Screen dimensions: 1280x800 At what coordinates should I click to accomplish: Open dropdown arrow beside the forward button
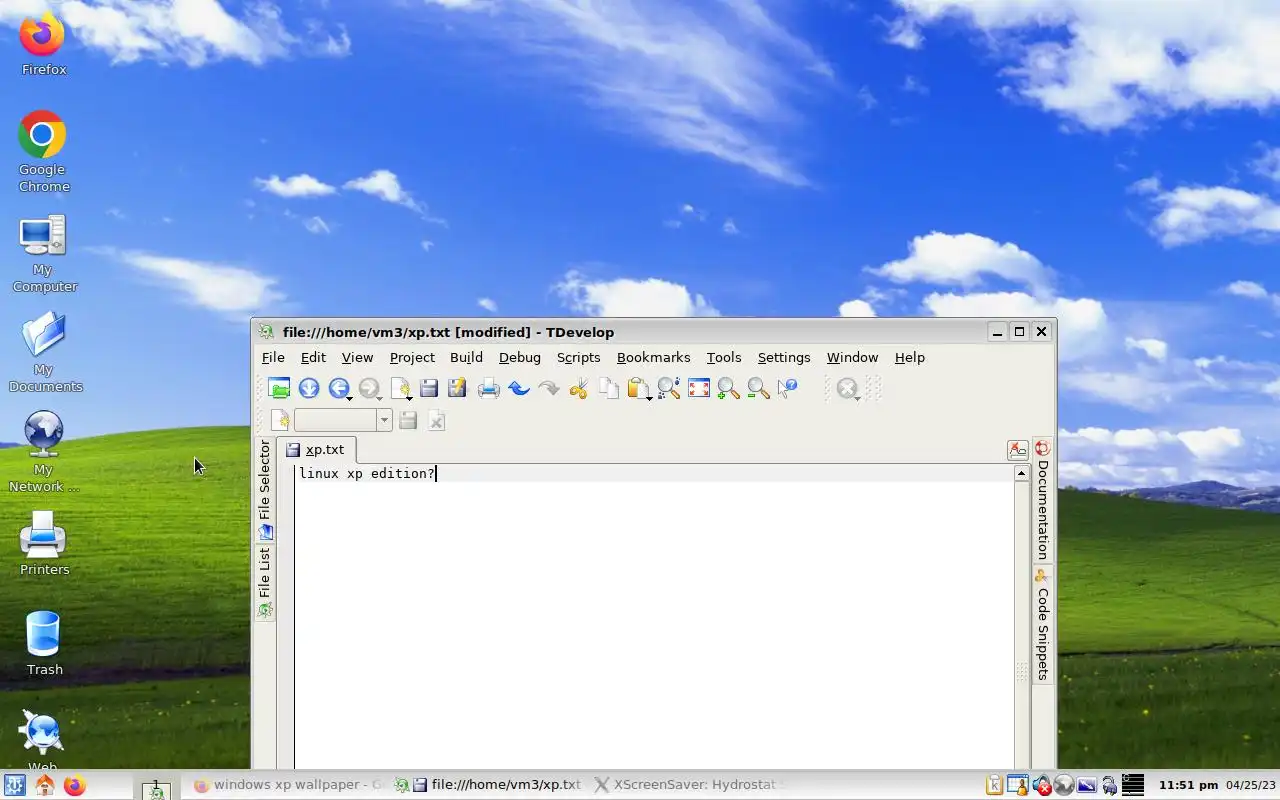[380, 398]
